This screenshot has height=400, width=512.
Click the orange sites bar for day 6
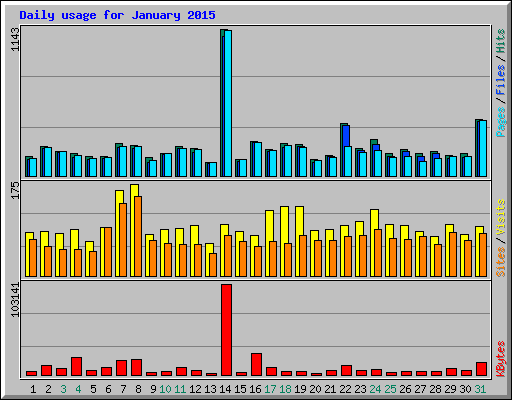[x=108, y=252]
